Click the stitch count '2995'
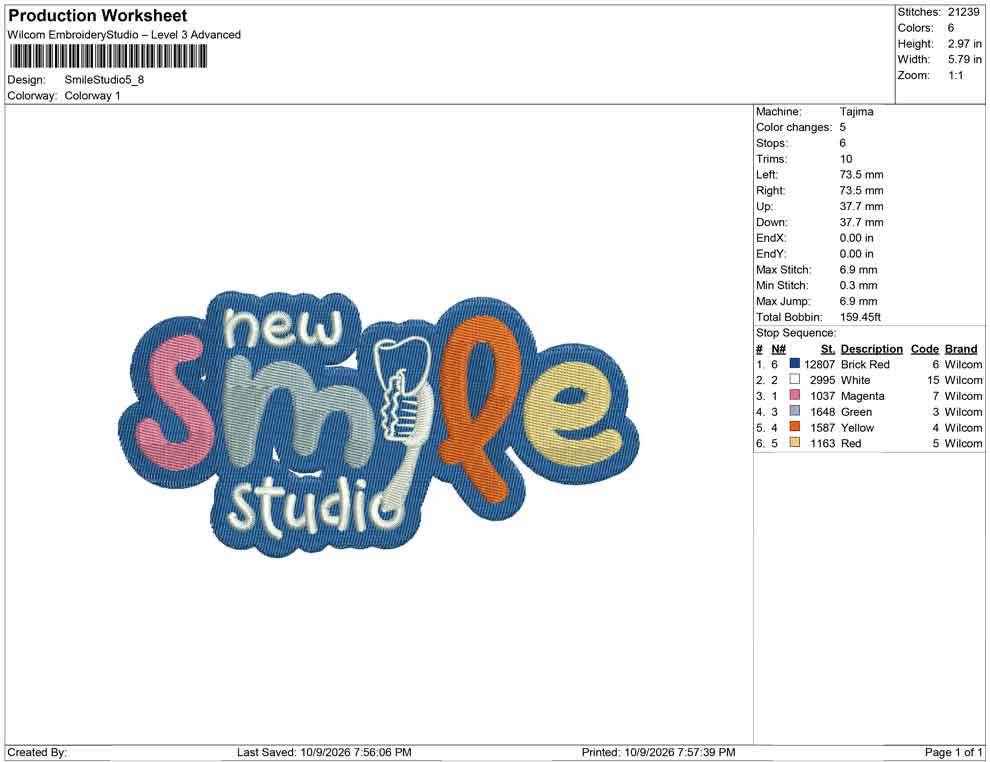Image resolution: width=990 pixels, height=762 pixels. (822, 380)
